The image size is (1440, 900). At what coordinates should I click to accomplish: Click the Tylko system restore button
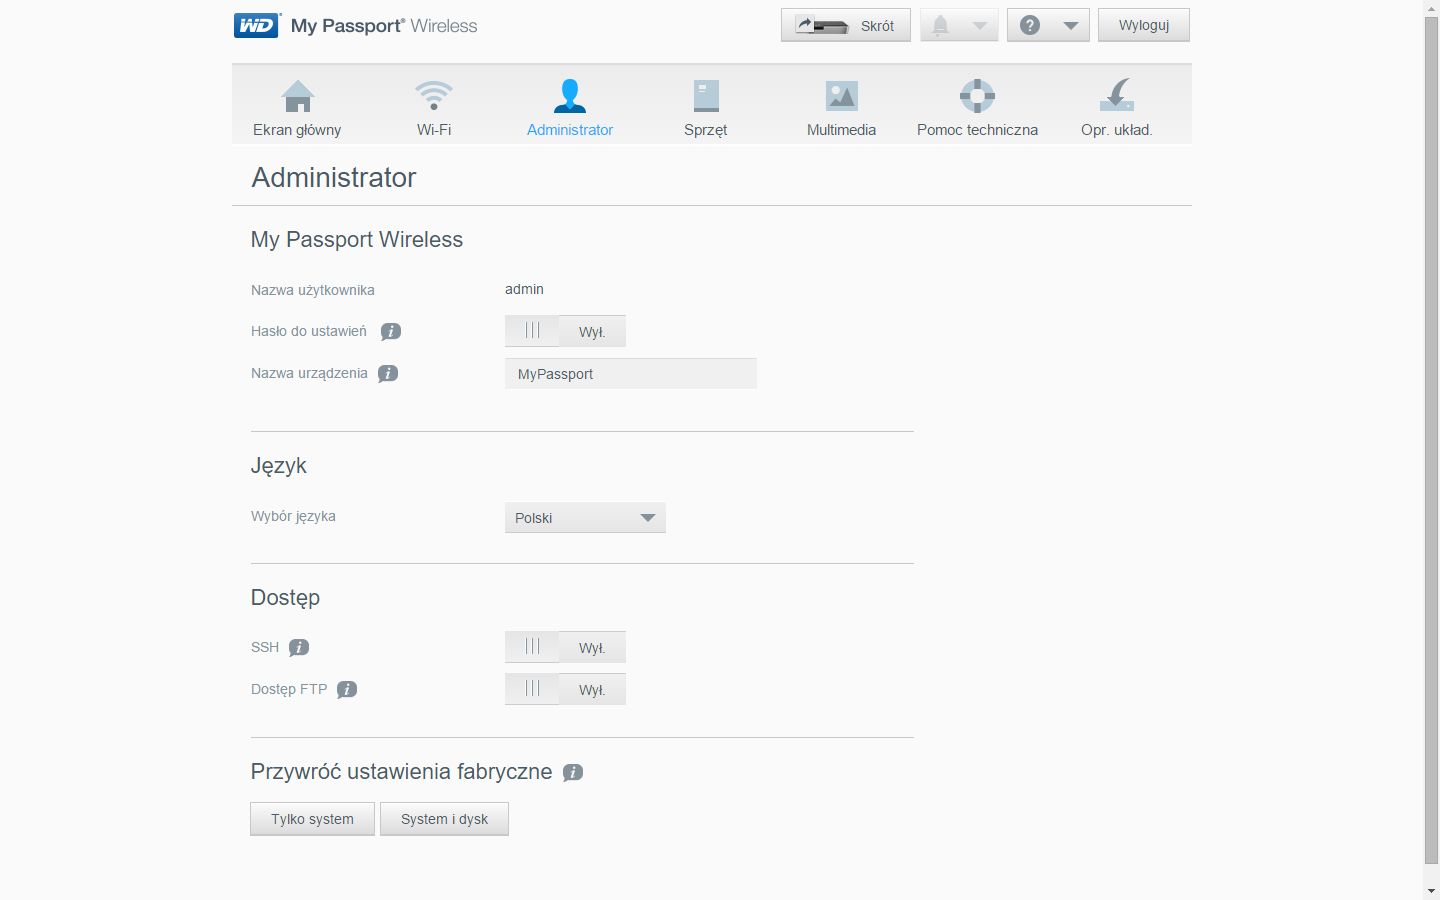tap(312, 819)
